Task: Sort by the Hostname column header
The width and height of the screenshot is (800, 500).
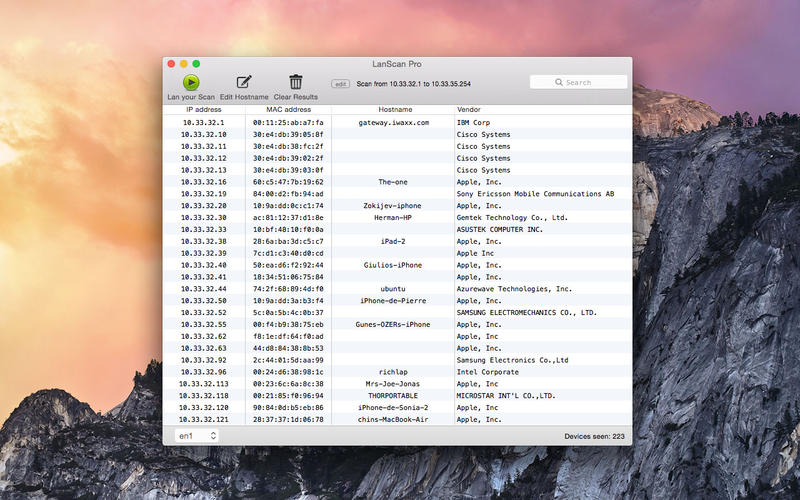Action: (395, 109)
